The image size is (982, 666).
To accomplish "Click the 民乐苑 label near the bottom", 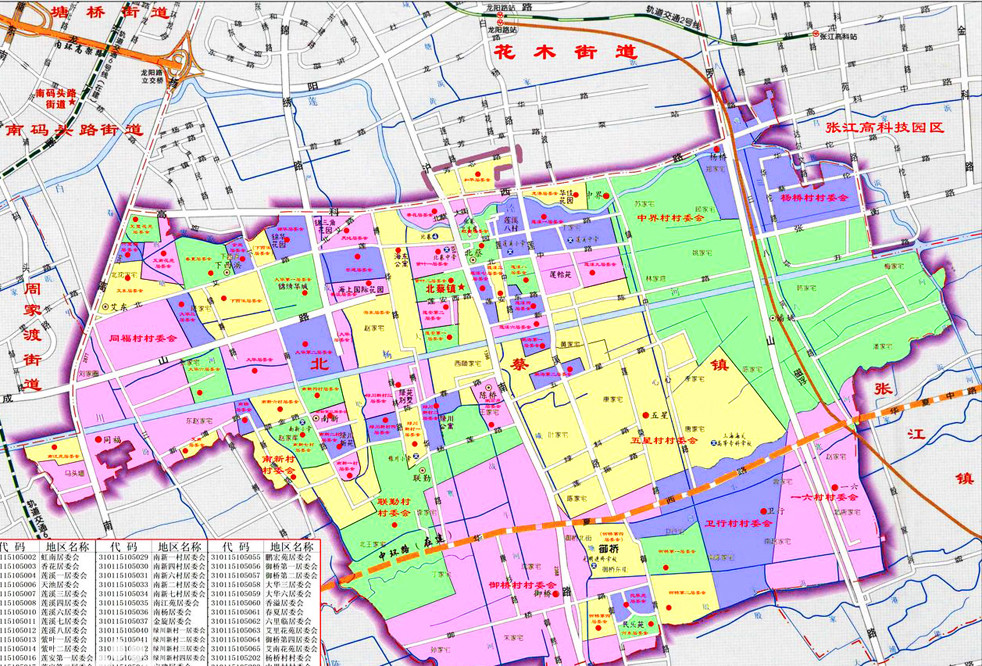I will coord(633,625).
